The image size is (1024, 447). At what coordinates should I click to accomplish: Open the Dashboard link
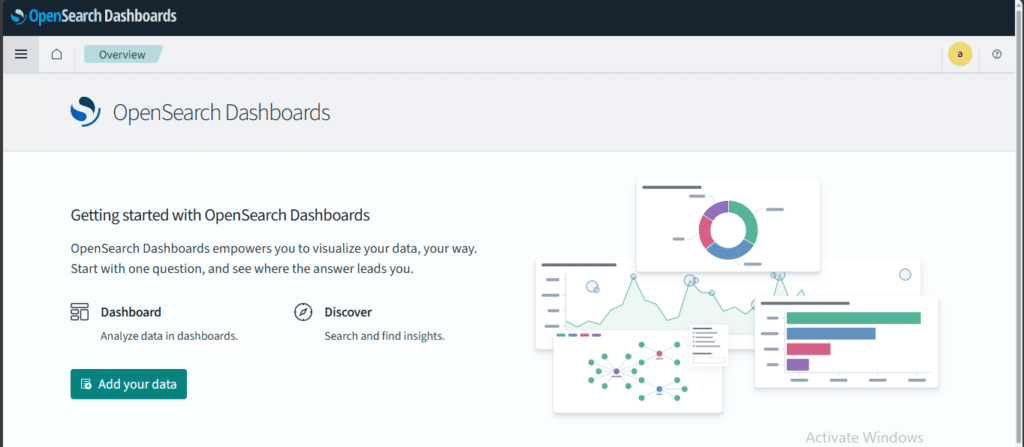click(131, 312)
